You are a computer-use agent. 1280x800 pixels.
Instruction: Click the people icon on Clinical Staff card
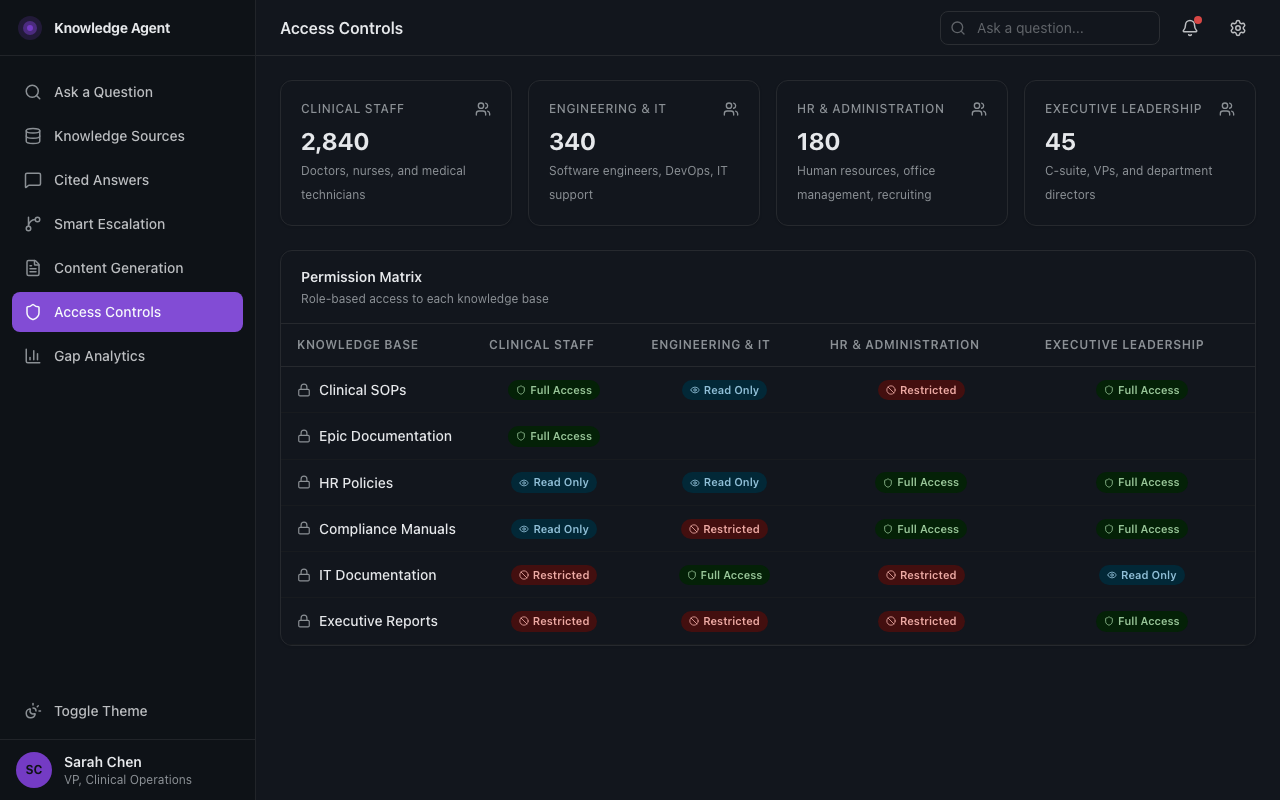(x=483, y=108)
